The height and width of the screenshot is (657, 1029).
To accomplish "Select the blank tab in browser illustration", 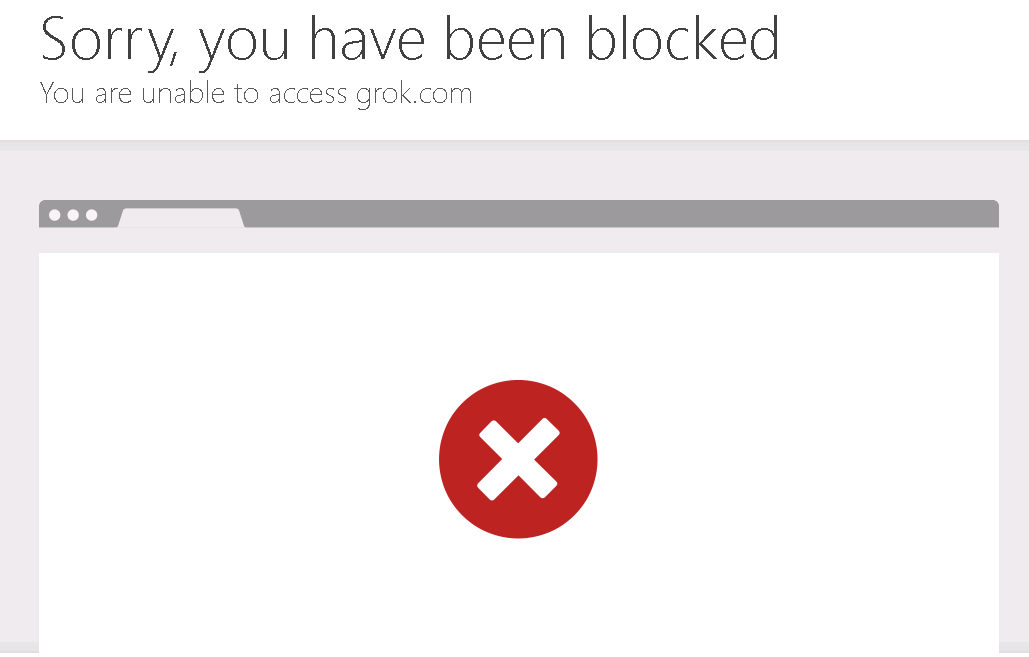I will point(181,218).
